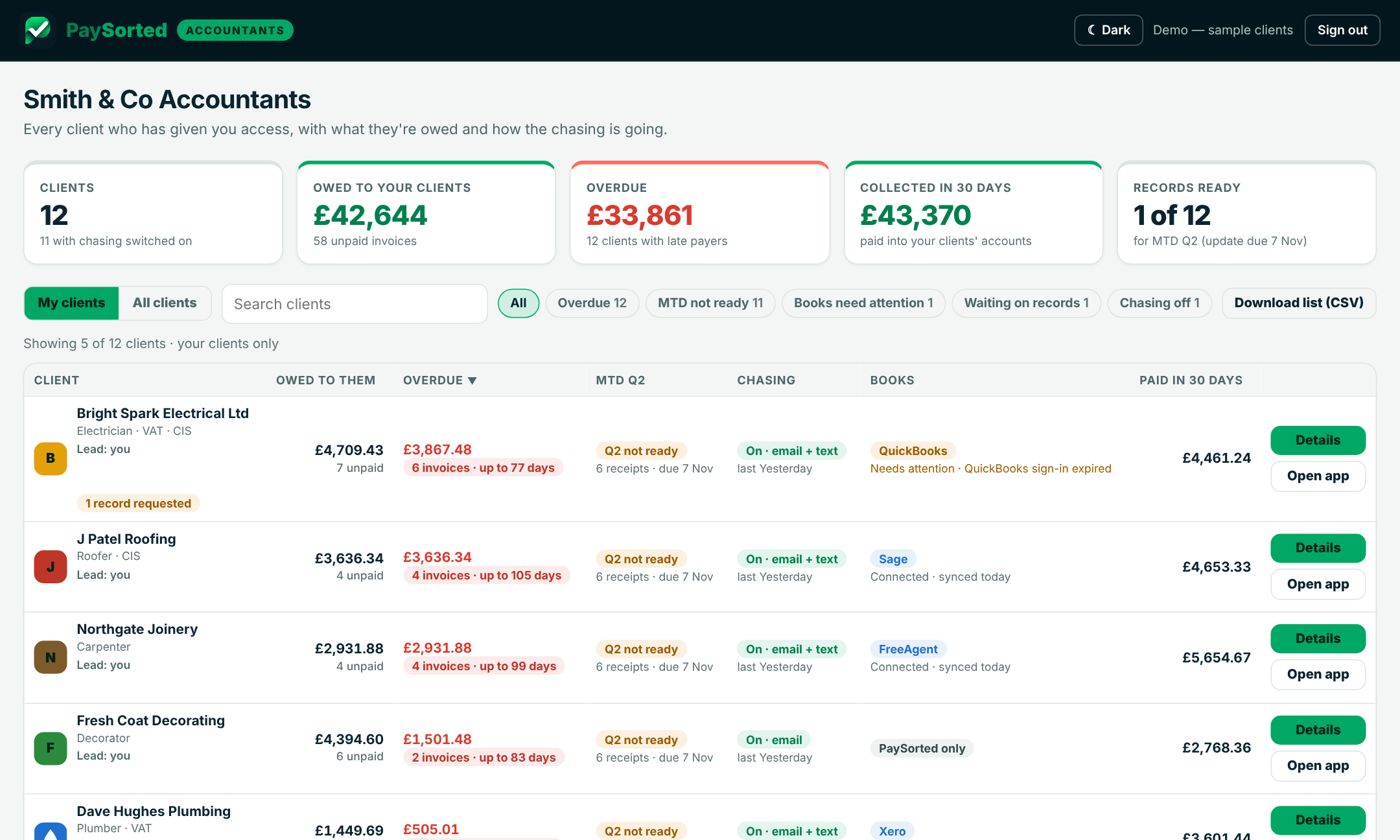Click the FreeAgent badge
Screen dimensions: 1400x840
pyautogui.click(x=908, y=649)
